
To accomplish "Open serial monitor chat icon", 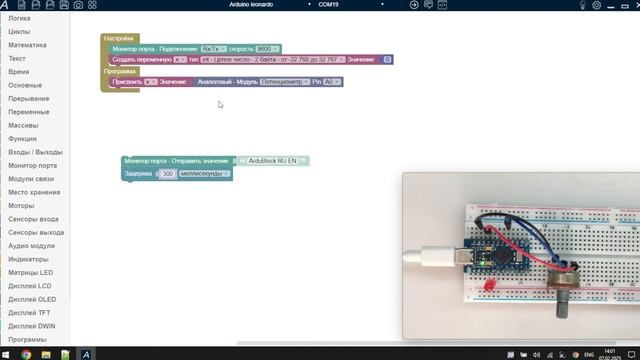I will pyautogui.click(x=428, y=5).
